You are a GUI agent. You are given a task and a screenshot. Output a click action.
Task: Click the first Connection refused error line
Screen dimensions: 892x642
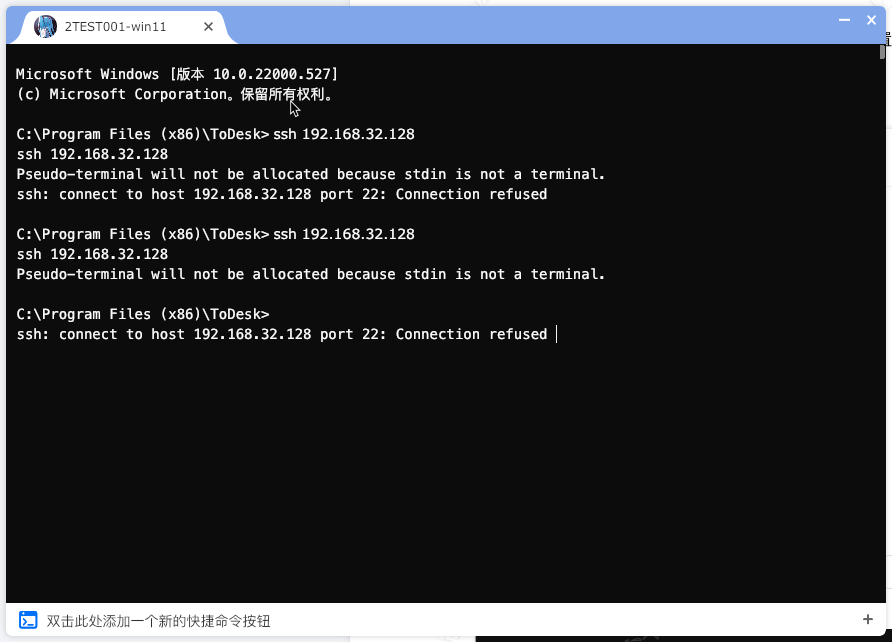click(x=282, y=194)
